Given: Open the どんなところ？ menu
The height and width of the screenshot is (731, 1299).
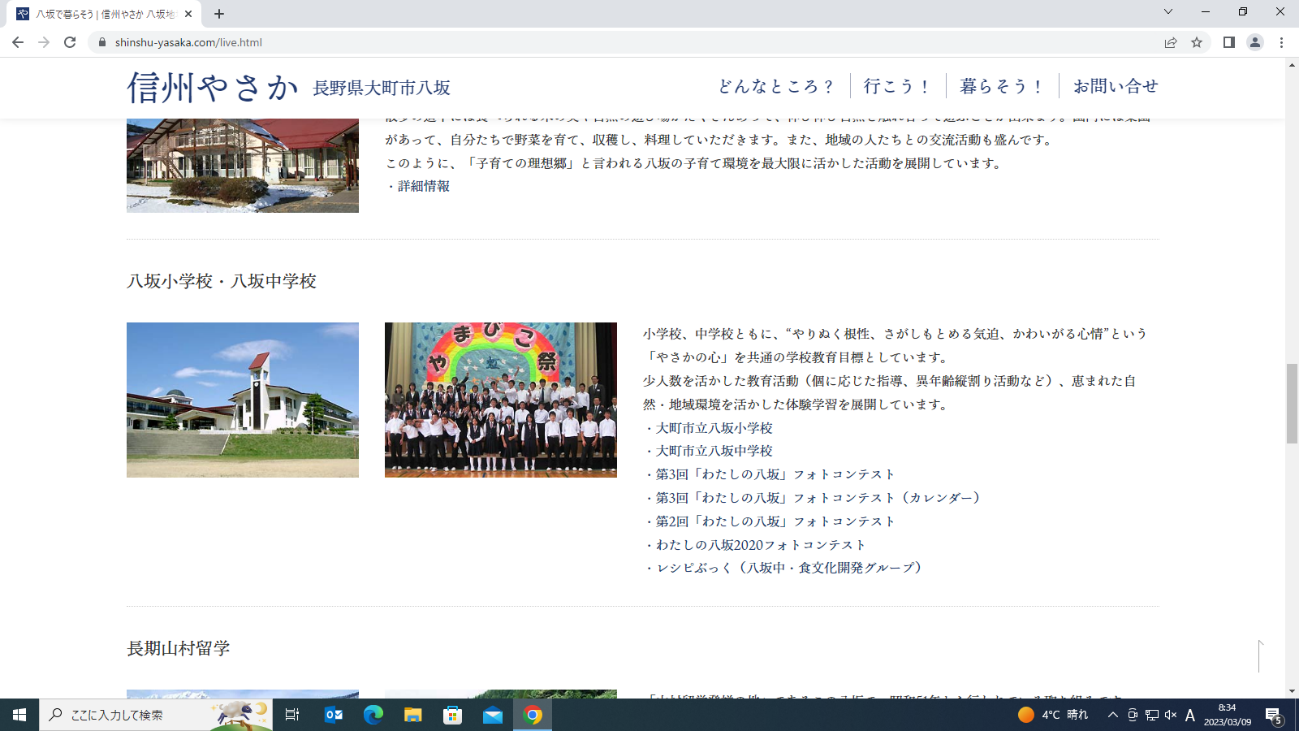Looking at the screenshot, I should (776, 86).
